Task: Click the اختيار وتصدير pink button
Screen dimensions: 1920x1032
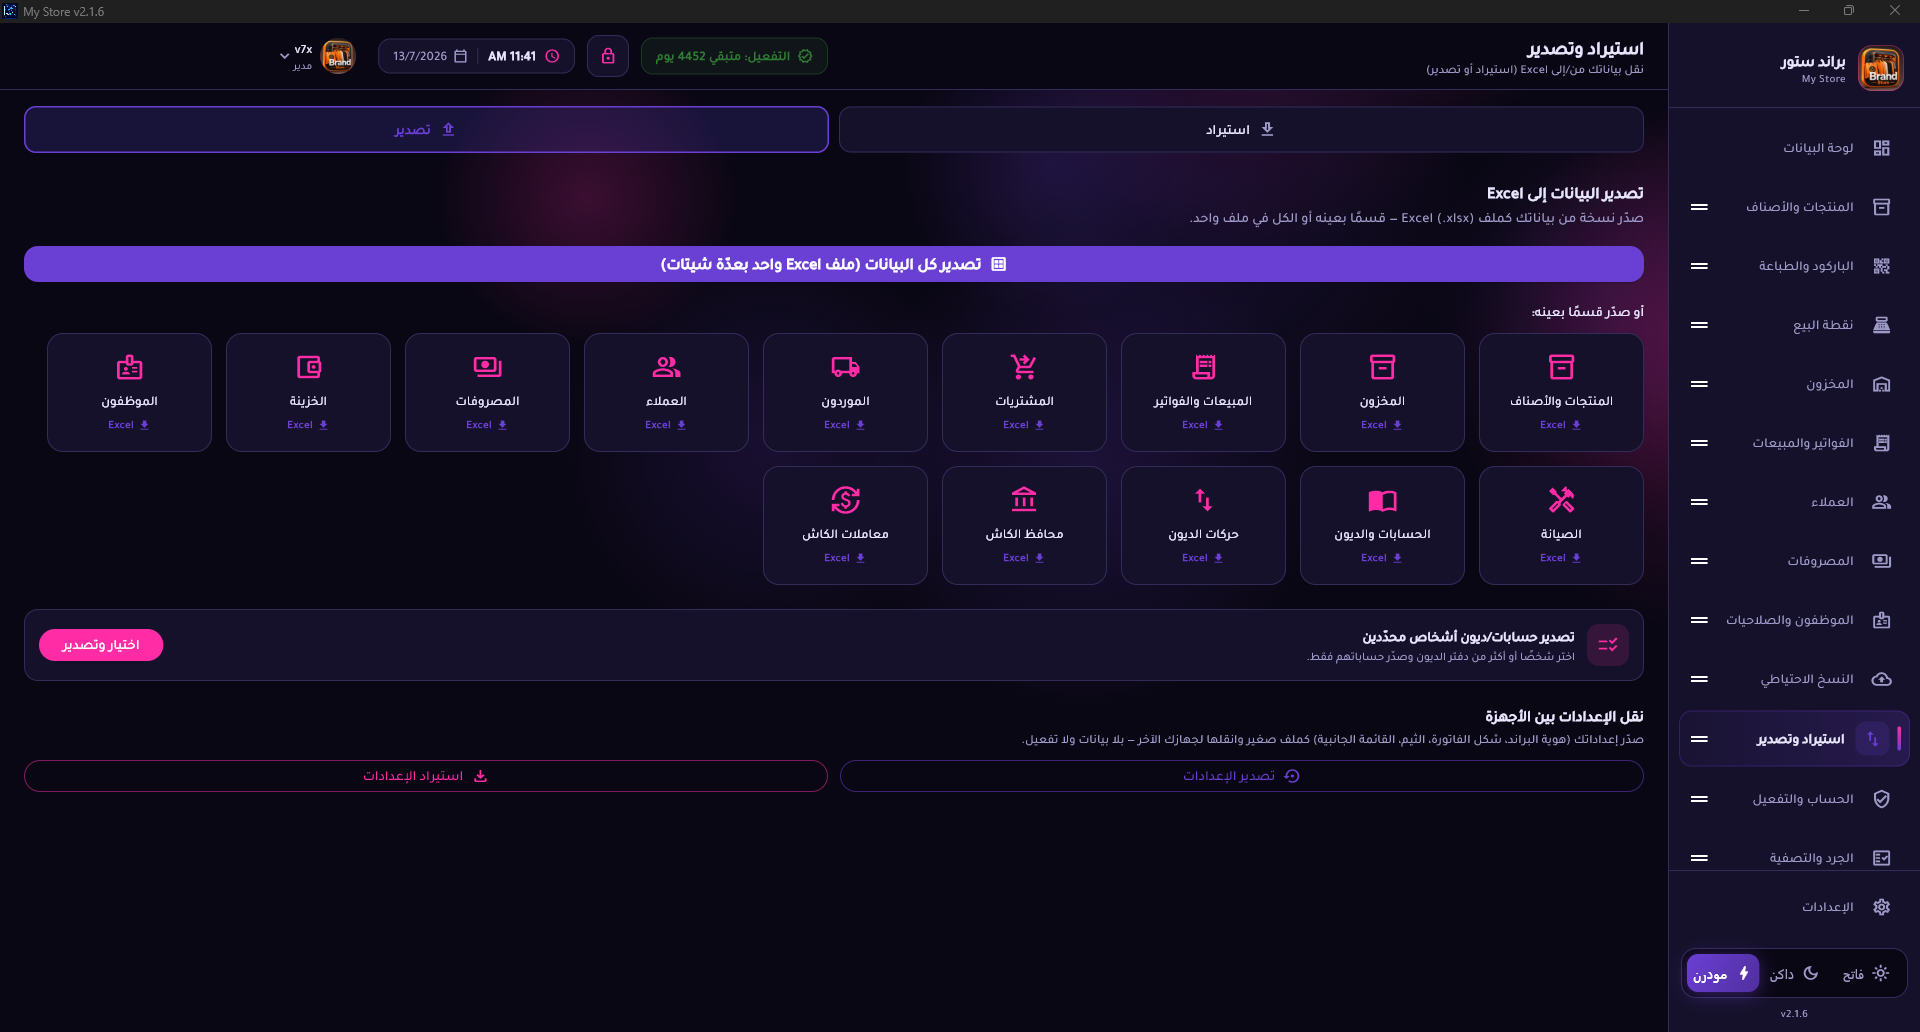Action: (101, 645)
